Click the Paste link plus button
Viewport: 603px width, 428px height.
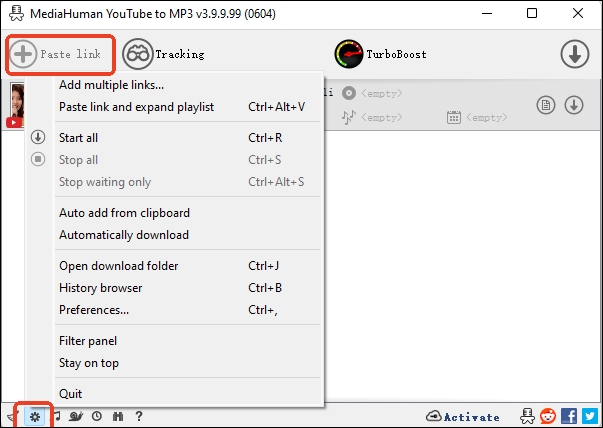pos(23,54)
